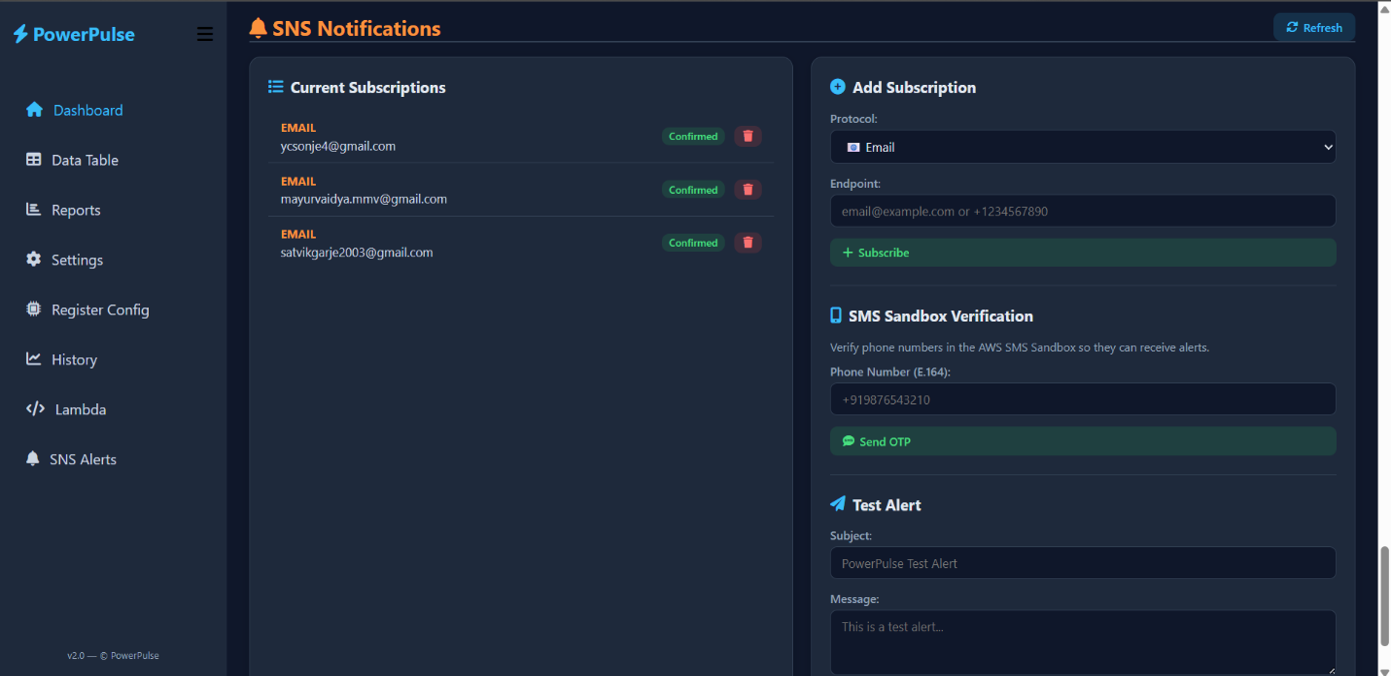Focus the Endpoint input field
1391x676 pixels.
pyautogui.click(x=1083, y=211)
